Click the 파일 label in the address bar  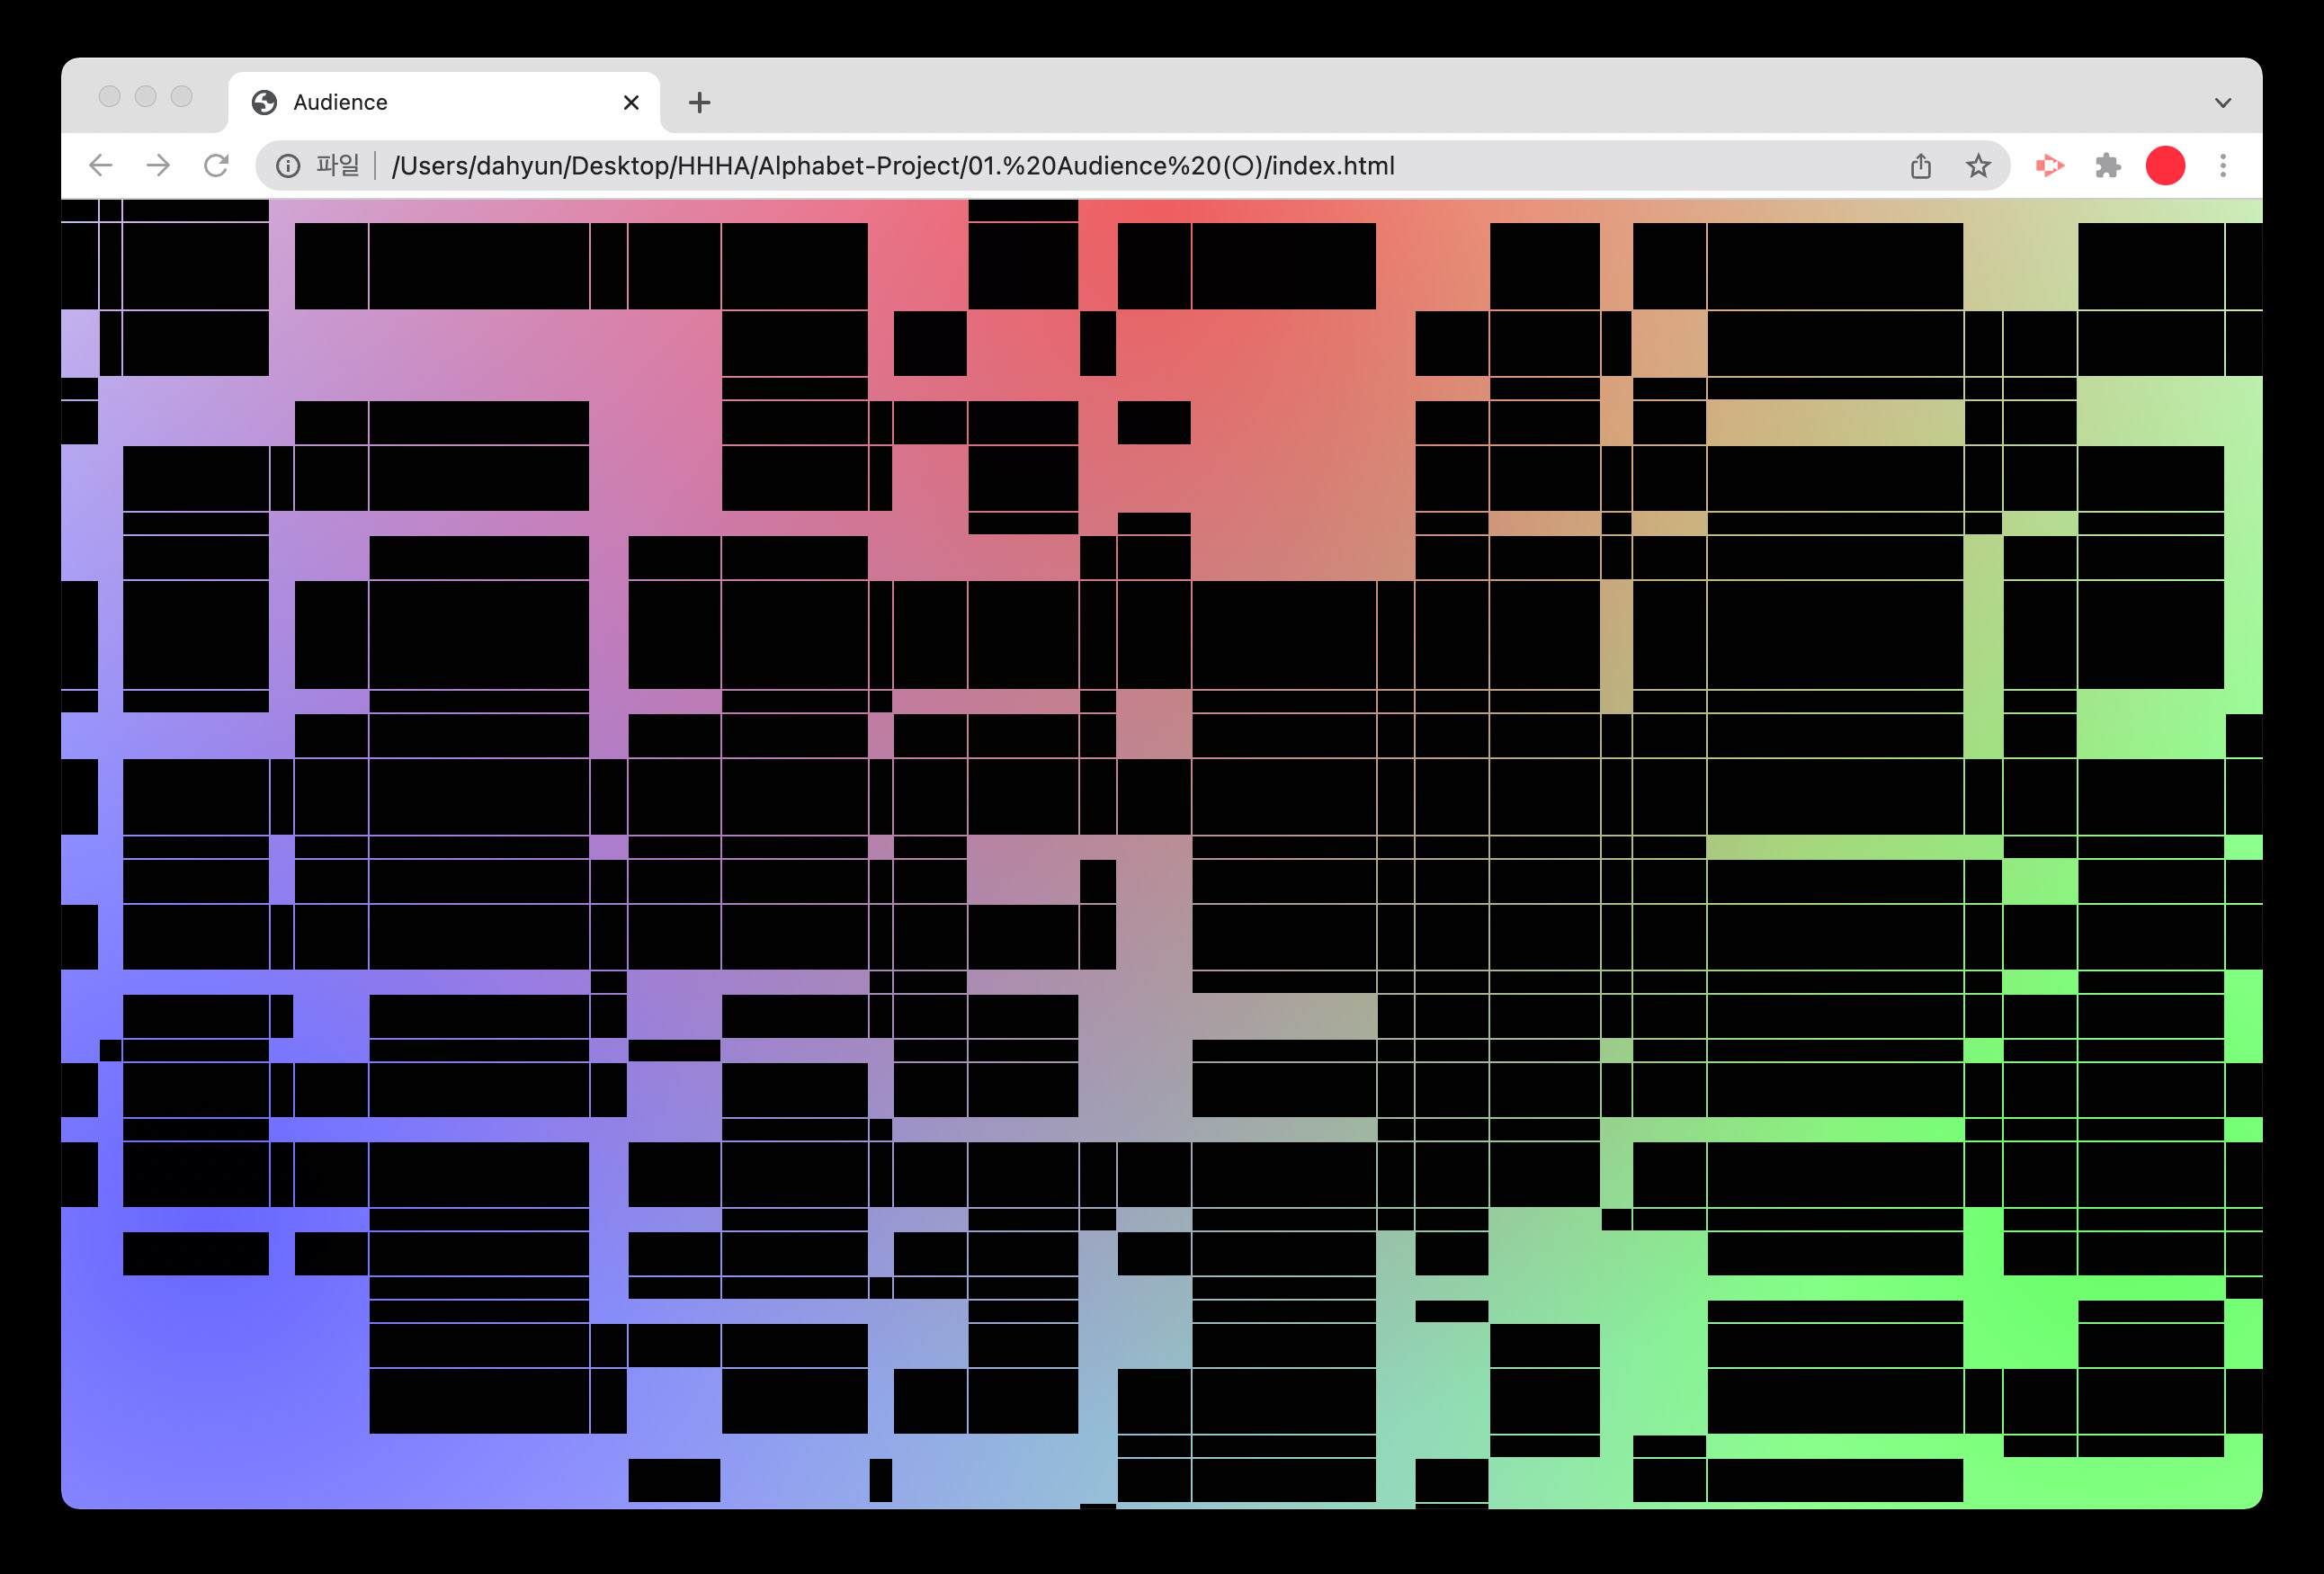337,166
